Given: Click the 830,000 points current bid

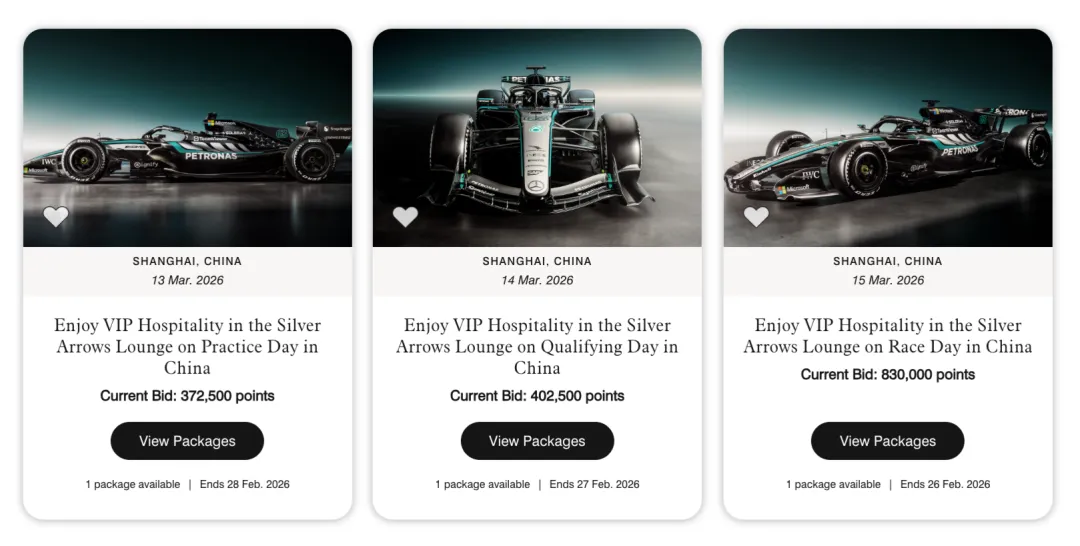Looking at the screenshot, I should tap(888, 375).
